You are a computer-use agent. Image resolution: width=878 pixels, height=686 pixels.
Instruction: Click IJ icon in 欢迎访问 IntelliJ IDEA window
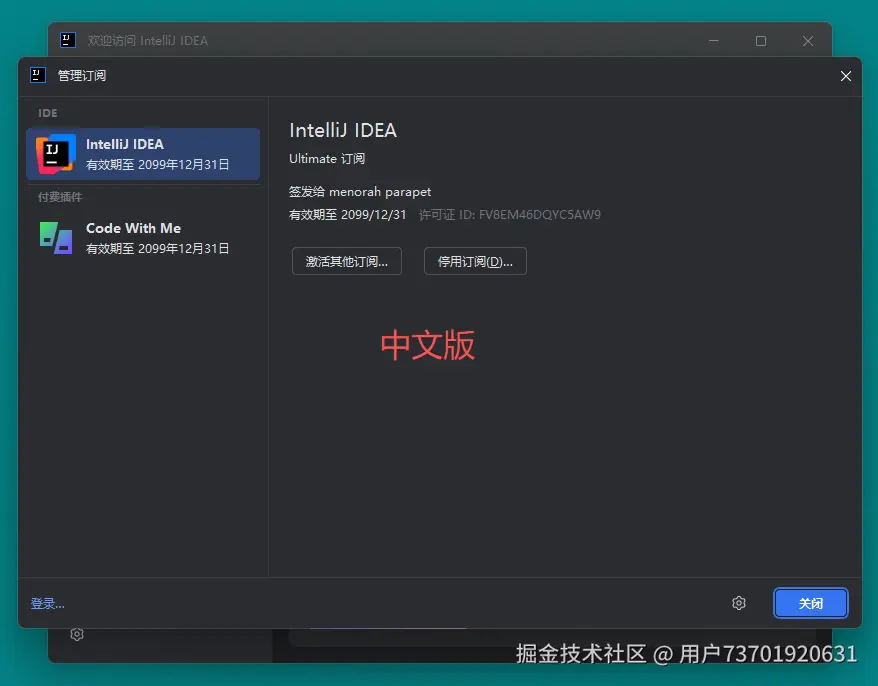point(68,40)
